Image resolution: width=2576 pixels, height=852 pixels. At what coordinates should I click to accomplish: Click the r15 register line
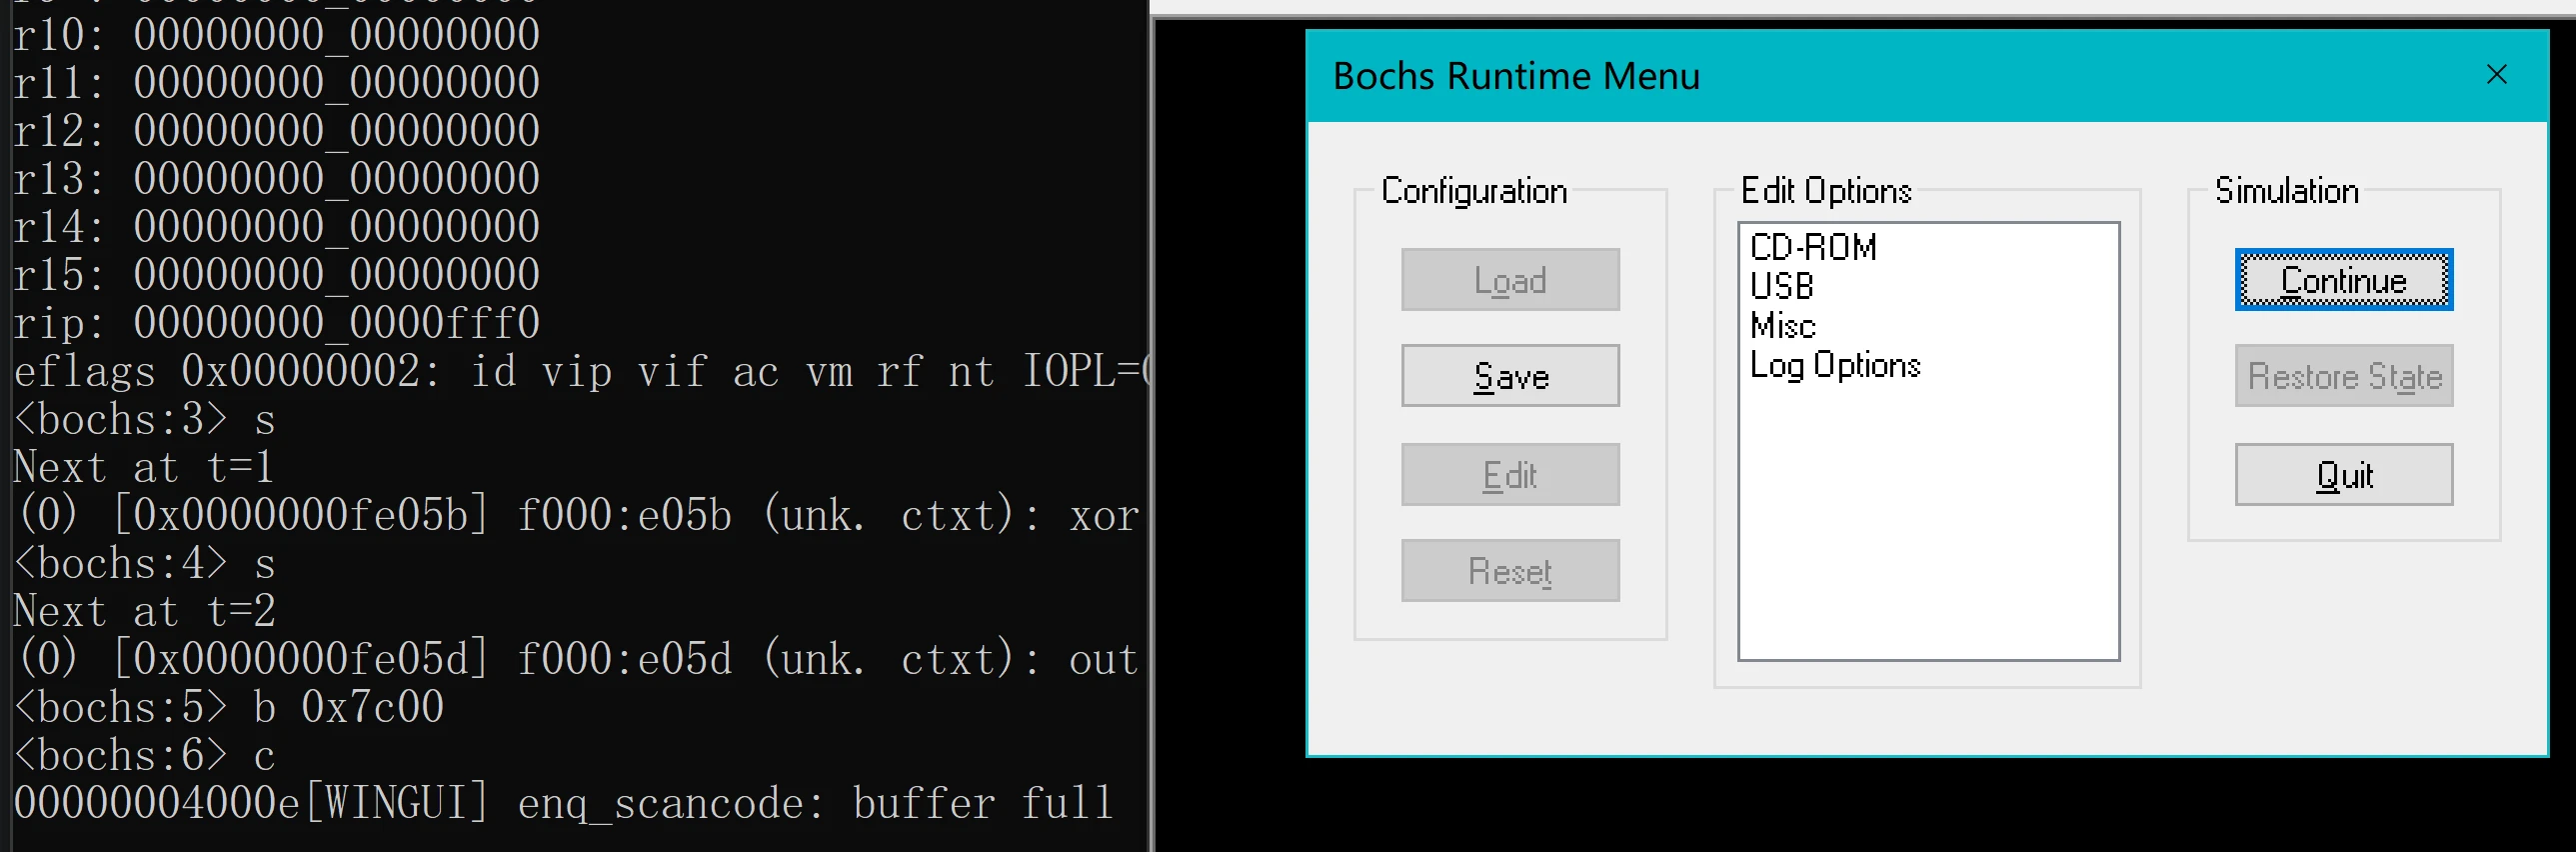click(x=276, y=275)
